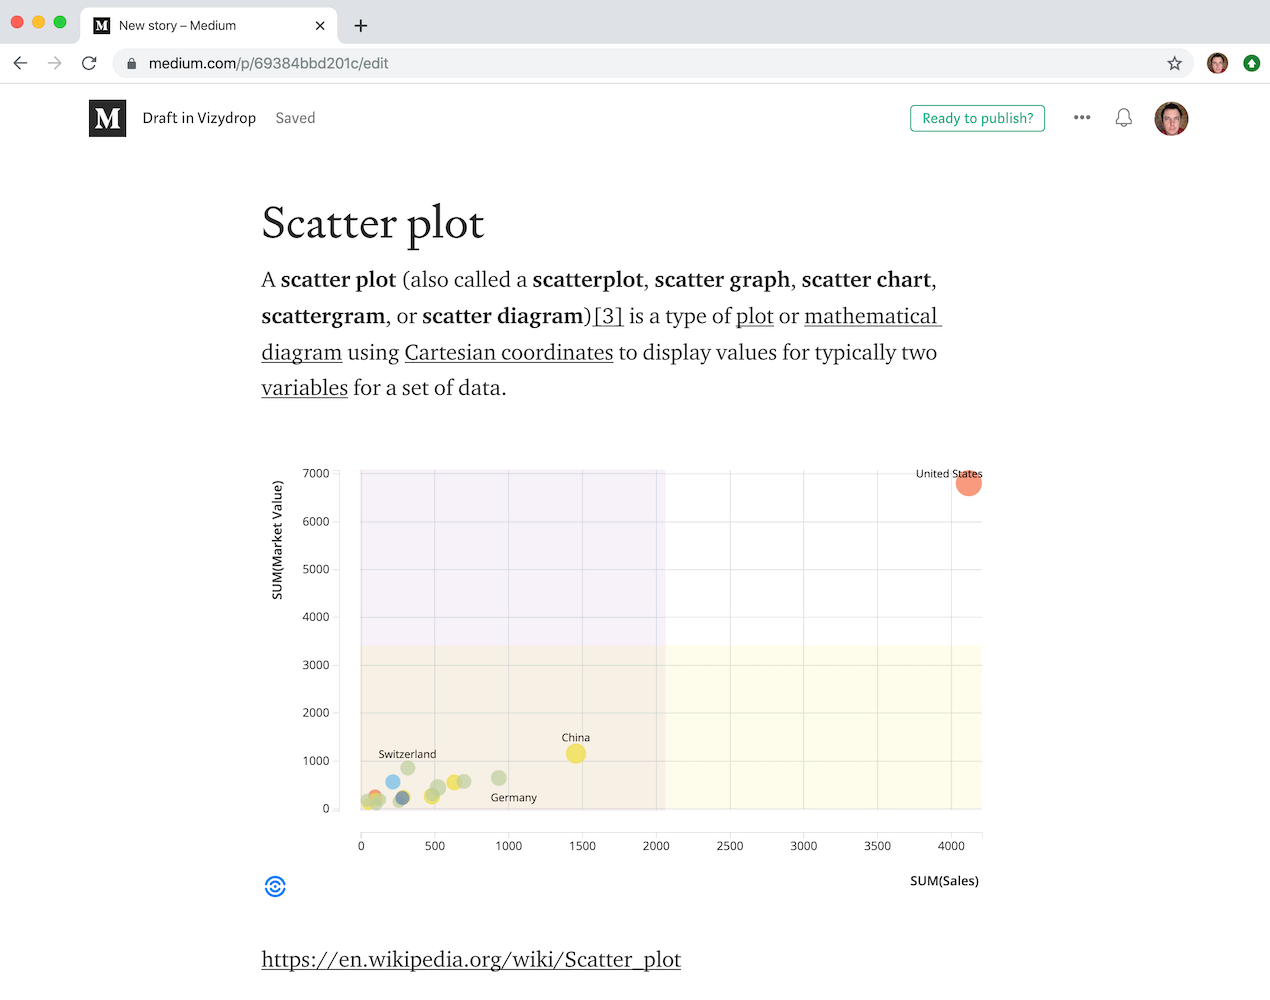Open the variables link
Screen dimensions: 1270x1000
(304, 387)
